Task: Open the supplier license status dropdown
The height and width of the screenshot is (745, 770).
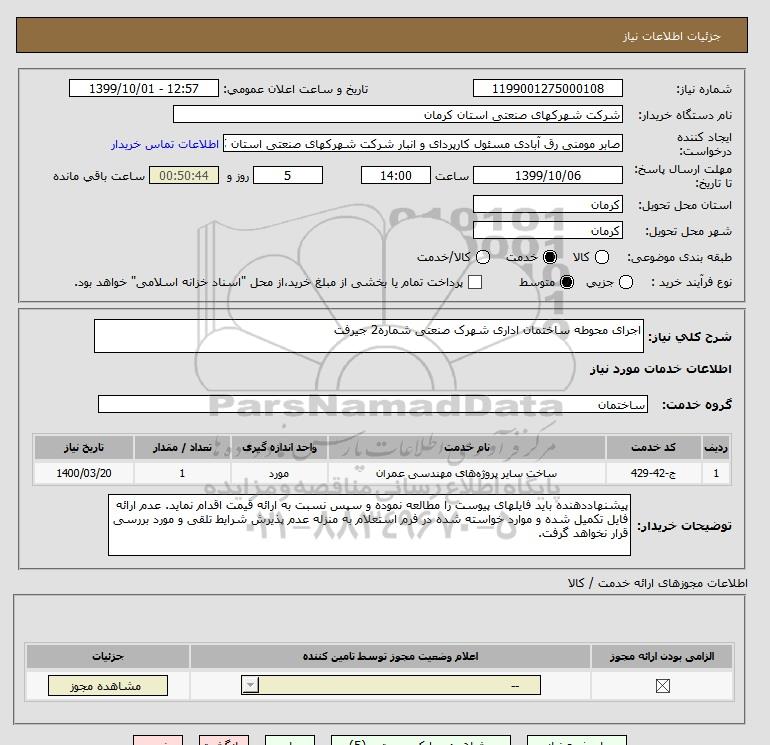Action: (x=391, y=685)
